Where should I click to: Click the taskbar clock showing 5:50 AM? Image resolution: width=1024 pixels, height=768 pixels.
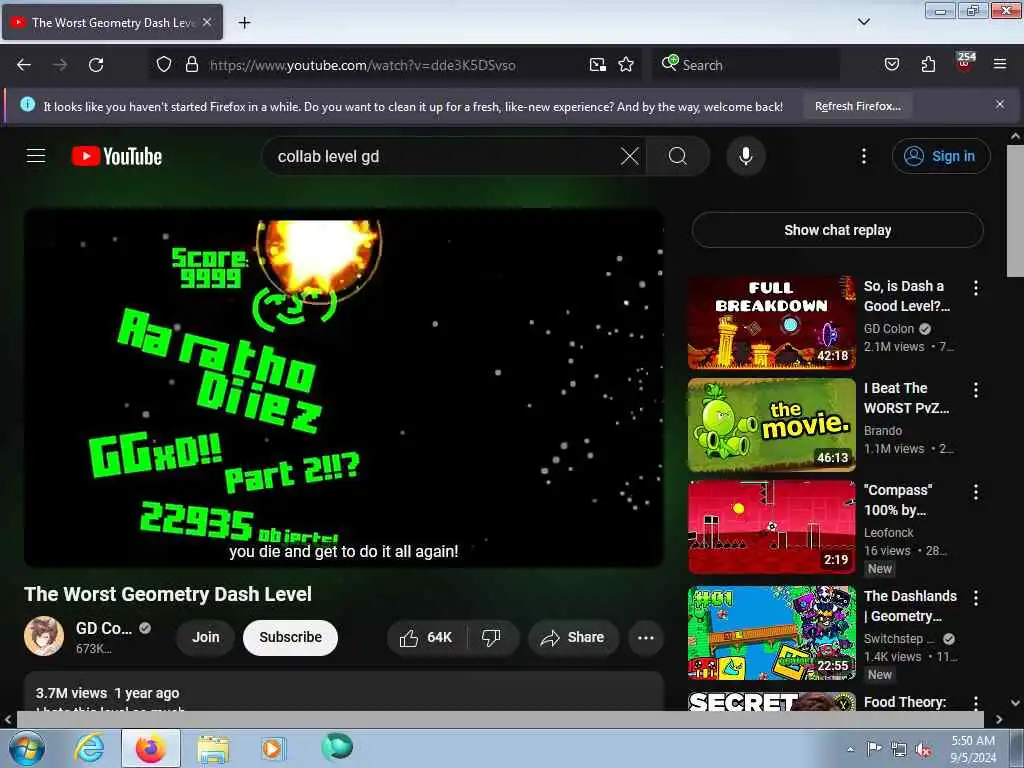(973, 749)
